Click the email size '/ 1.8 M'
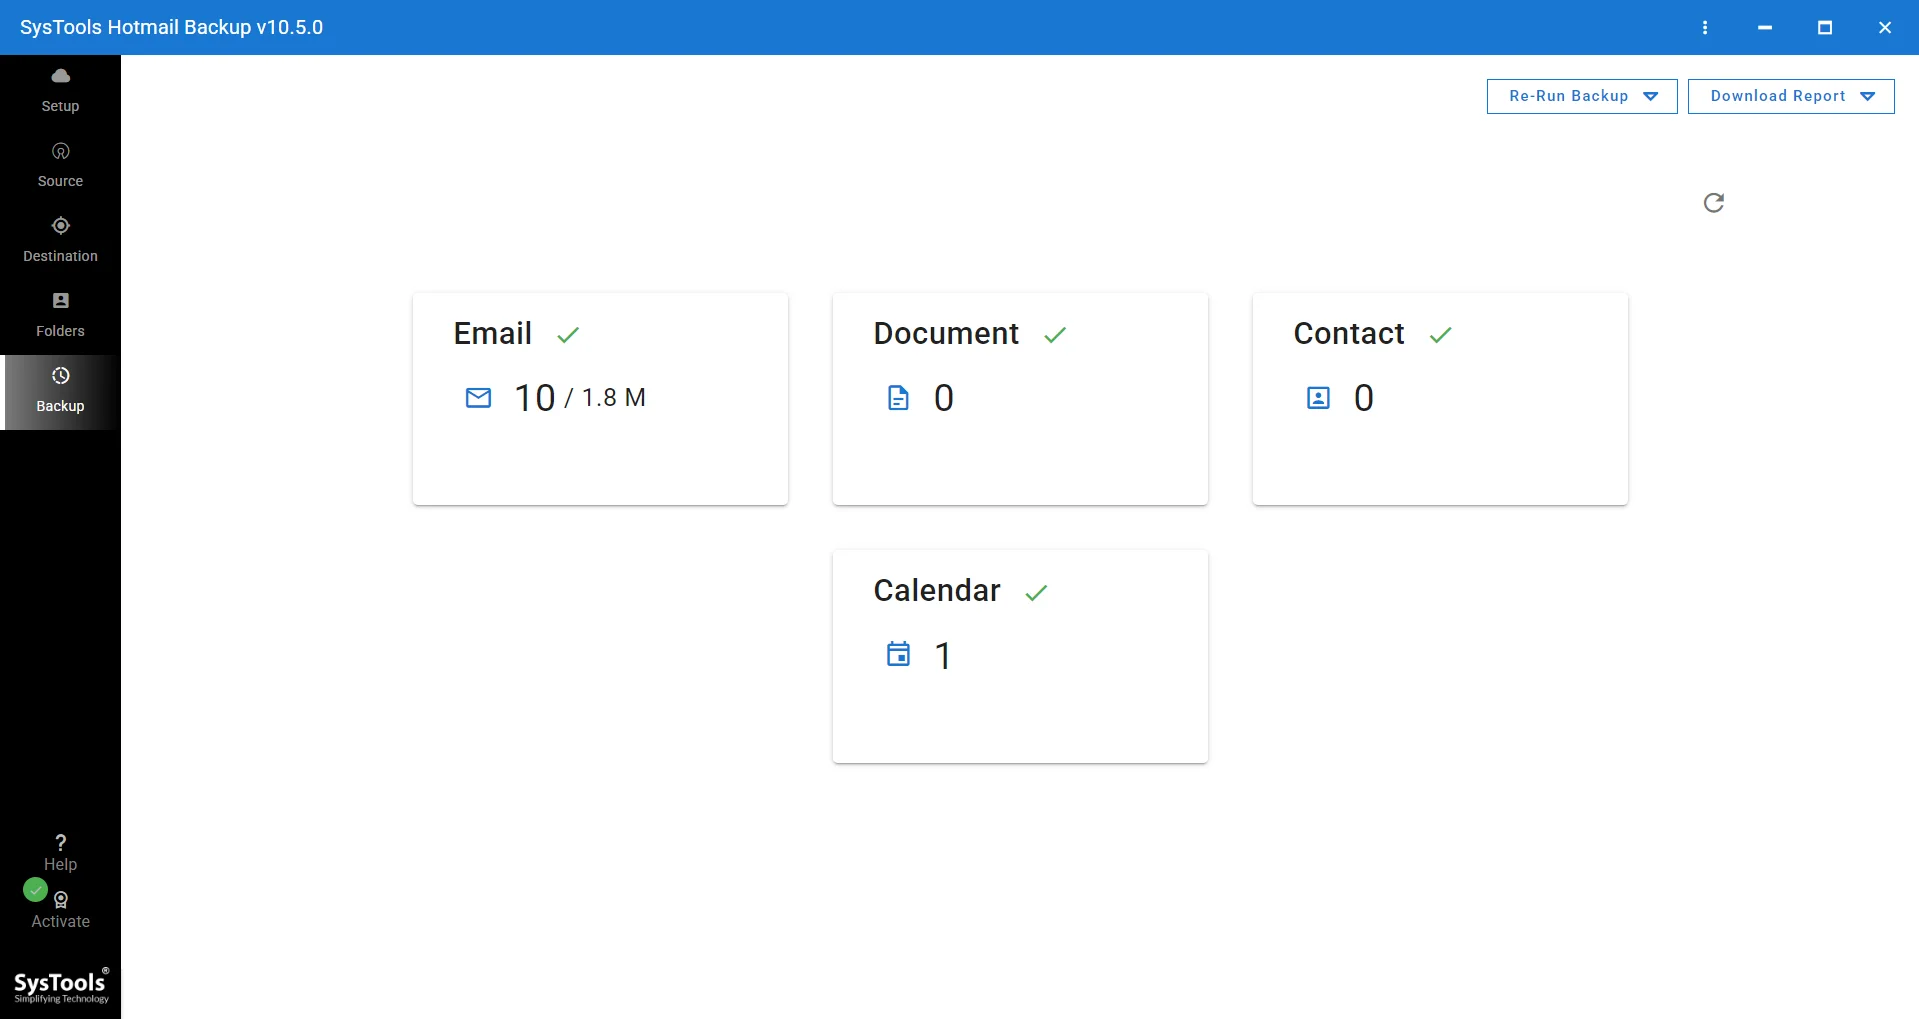Image resolution: width=1919 pixels, height=1019 pixels. pyautogui.click(x=605, y=398)
